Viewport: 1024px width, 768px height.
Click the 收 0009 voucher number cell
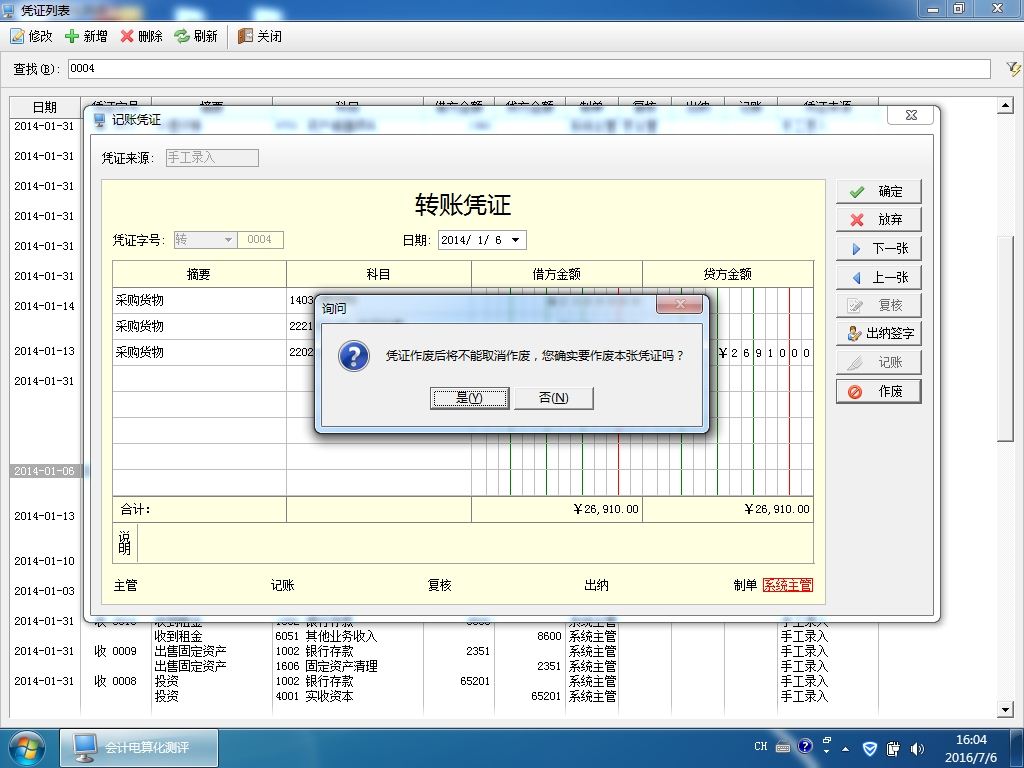116,651
